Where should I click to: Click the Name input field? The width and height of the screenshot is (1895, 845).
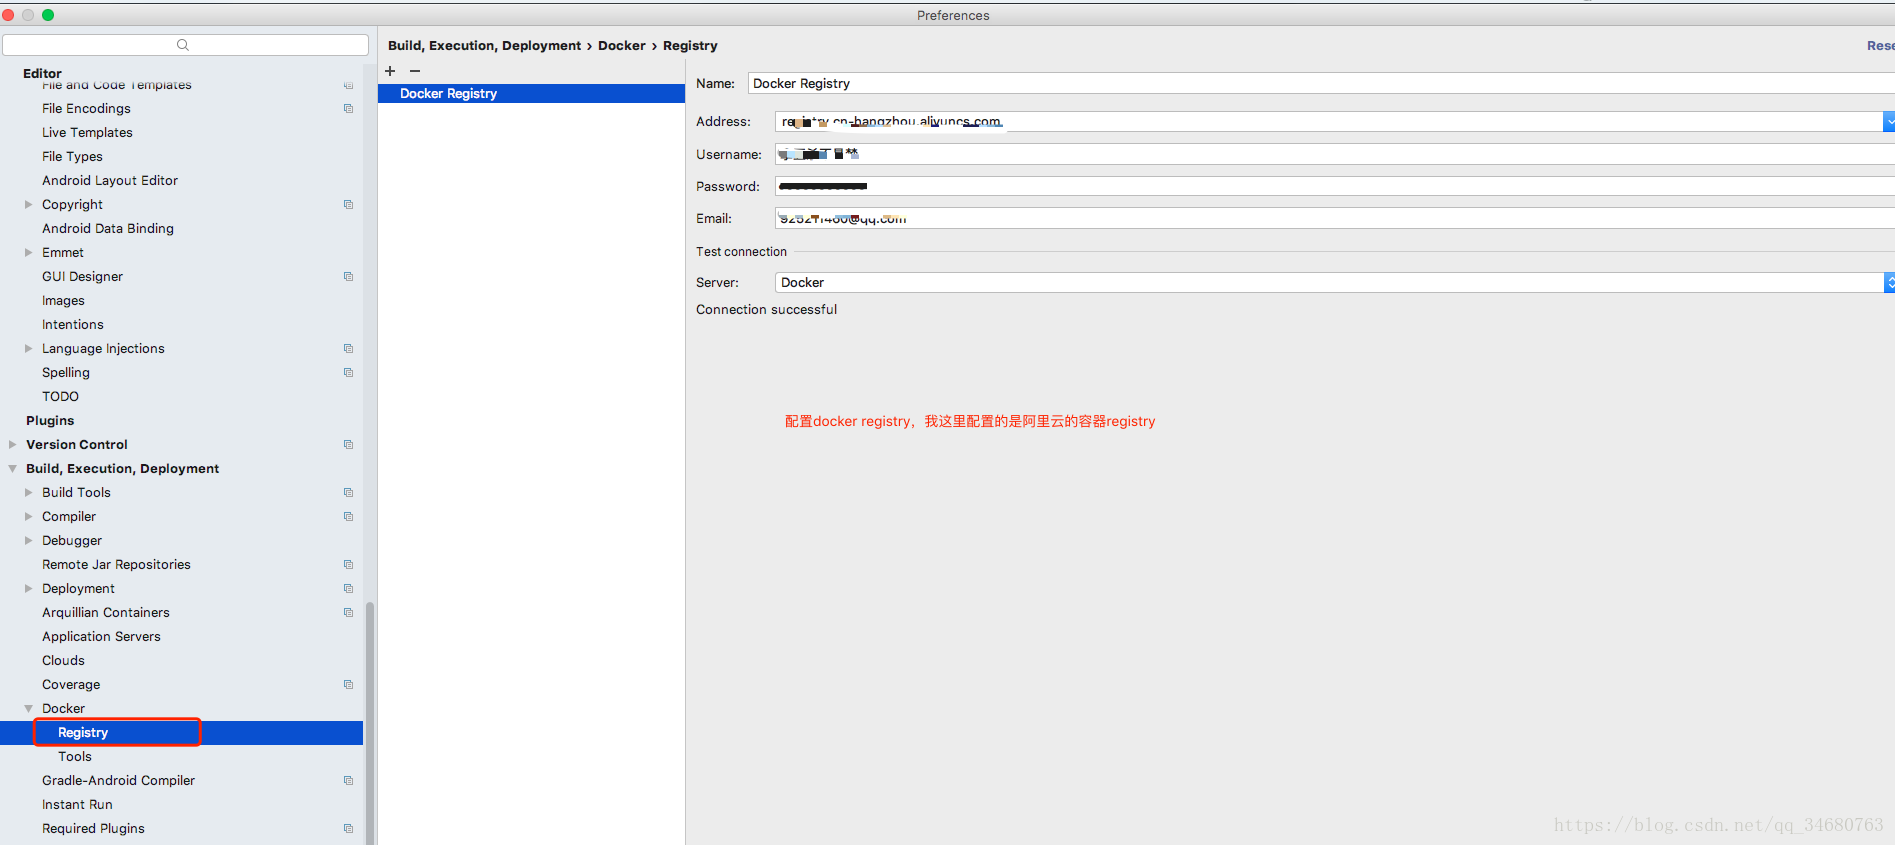pyautogui.click(x=1321, y=83)
